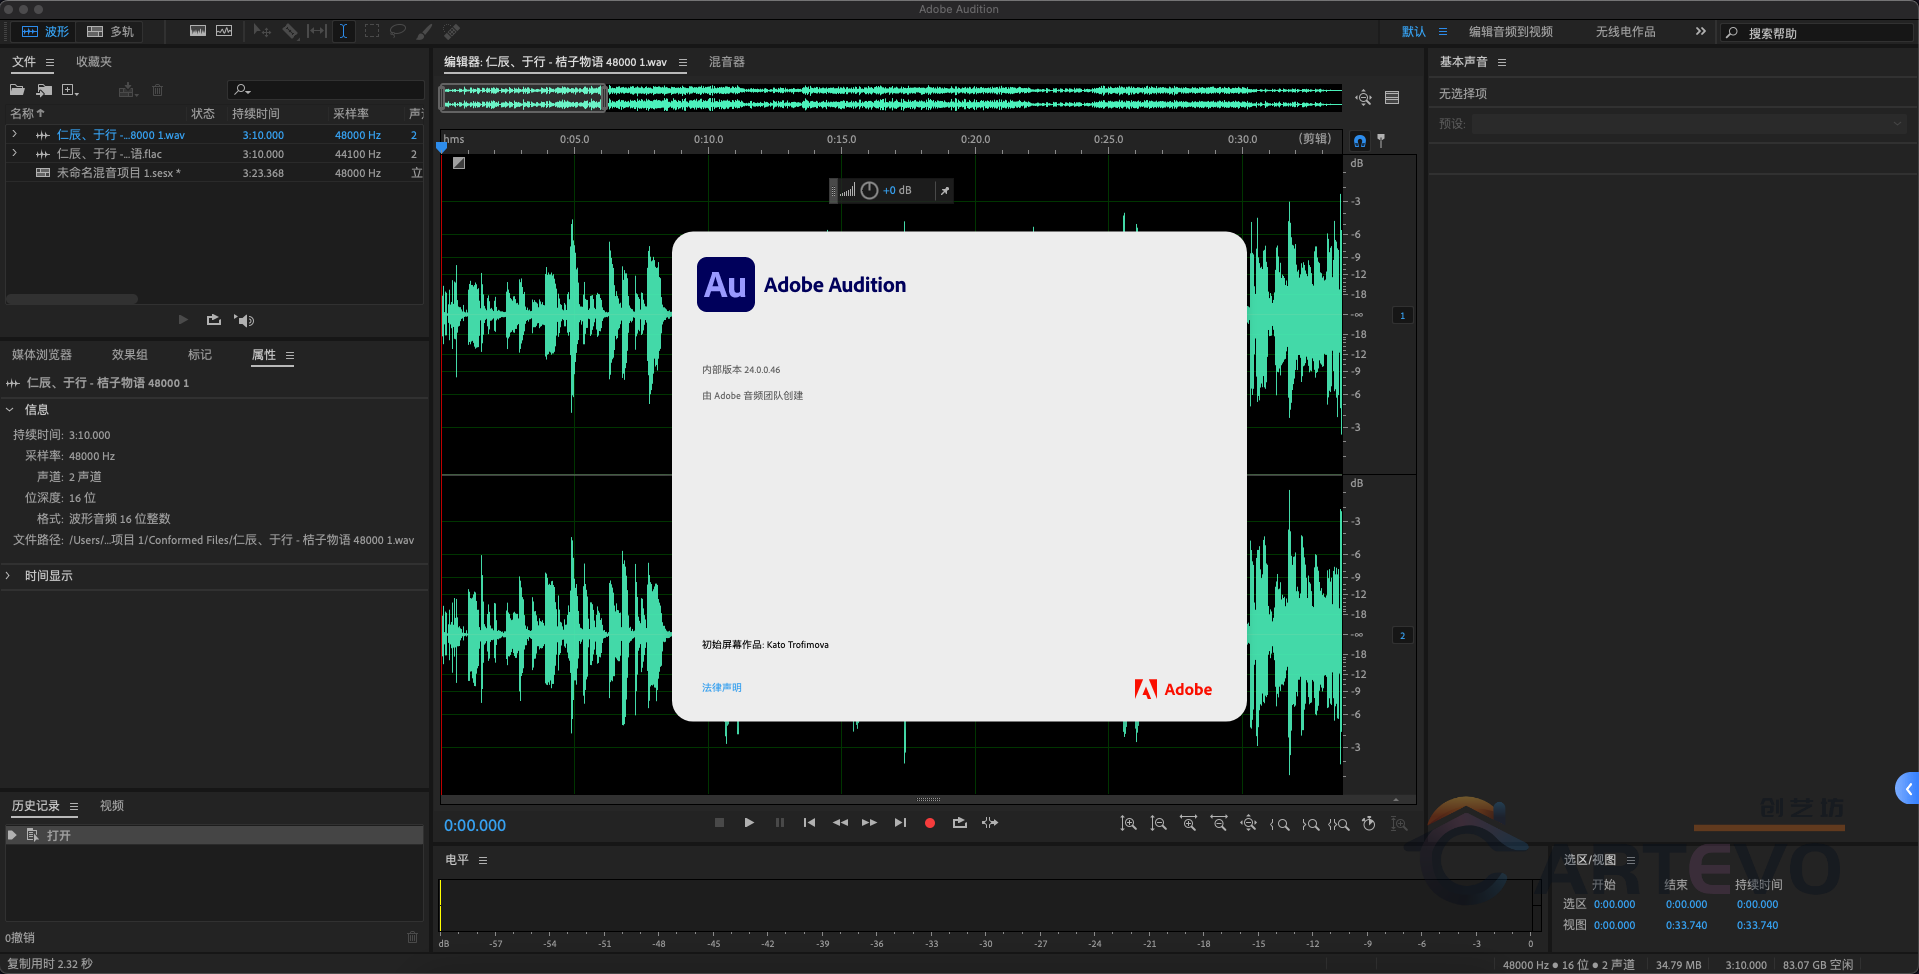Toggle the HUD pin icon
The height and width of the screenshot is (974, 1919).
pyautogui.click(x=945, y=191)
